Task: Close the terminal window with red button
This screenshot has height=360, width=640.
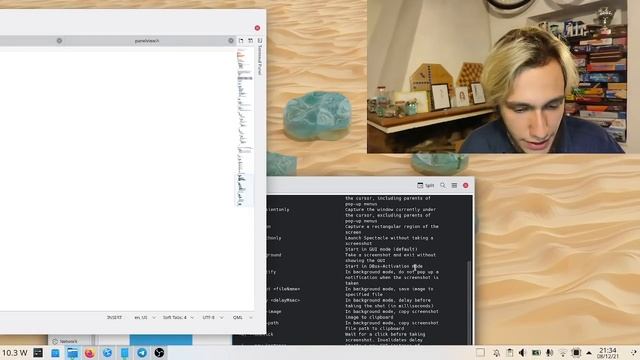Action: [466, 186]
